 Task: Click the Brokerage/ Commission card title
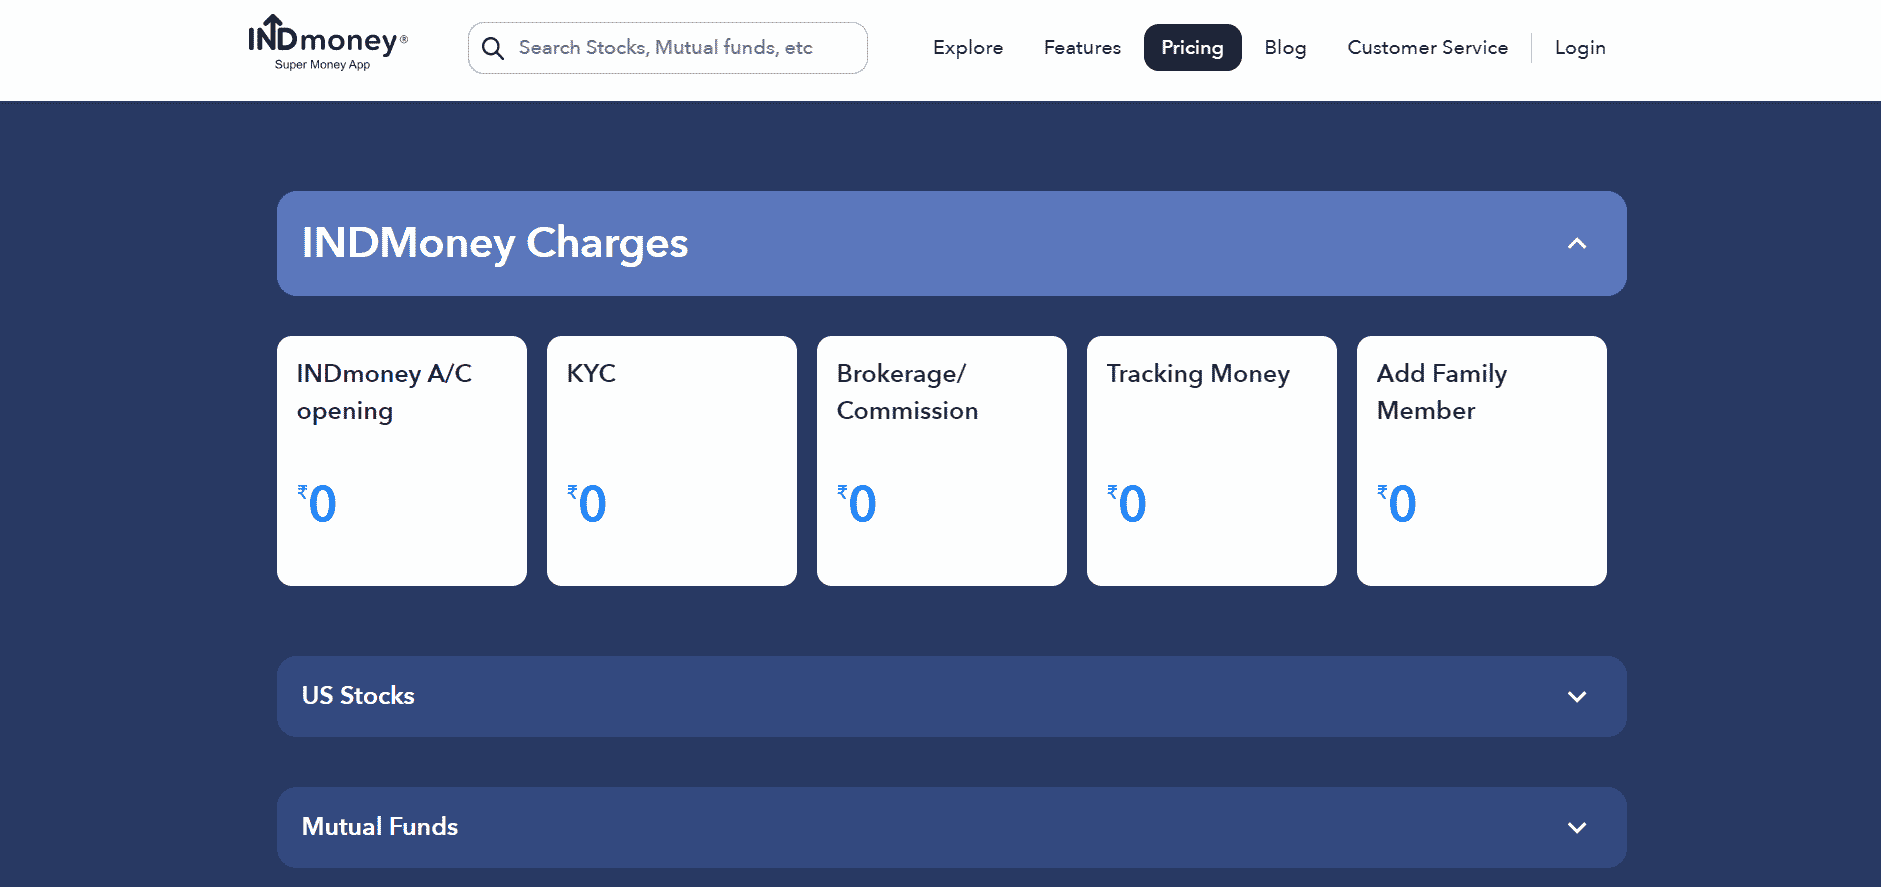coord(907,392)
